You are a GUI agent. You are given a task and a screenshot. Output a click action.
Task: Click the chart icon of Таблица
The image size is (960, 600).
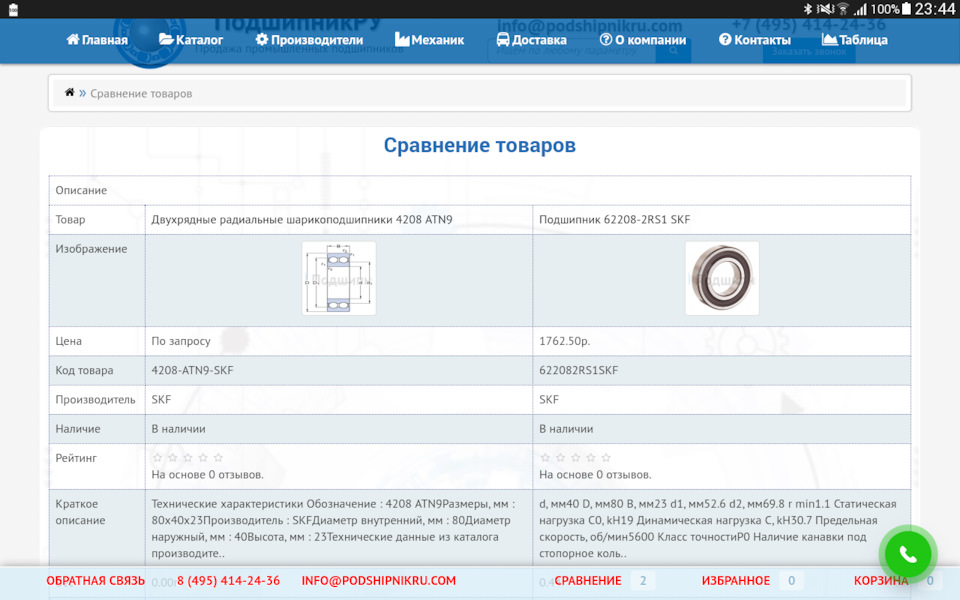pyautogui.click(x=829, y=39)
